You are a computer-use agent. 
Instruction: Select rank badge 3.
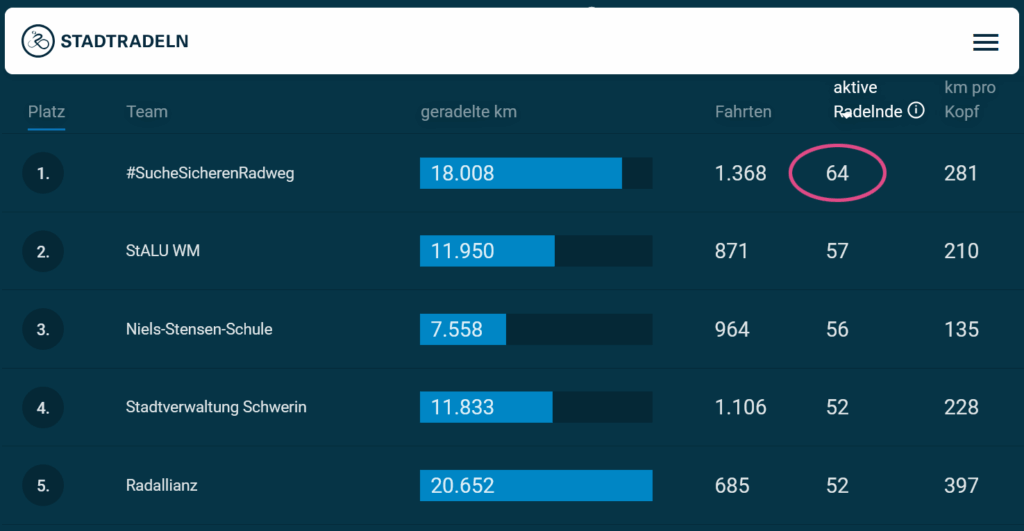[x=43, y=329]
